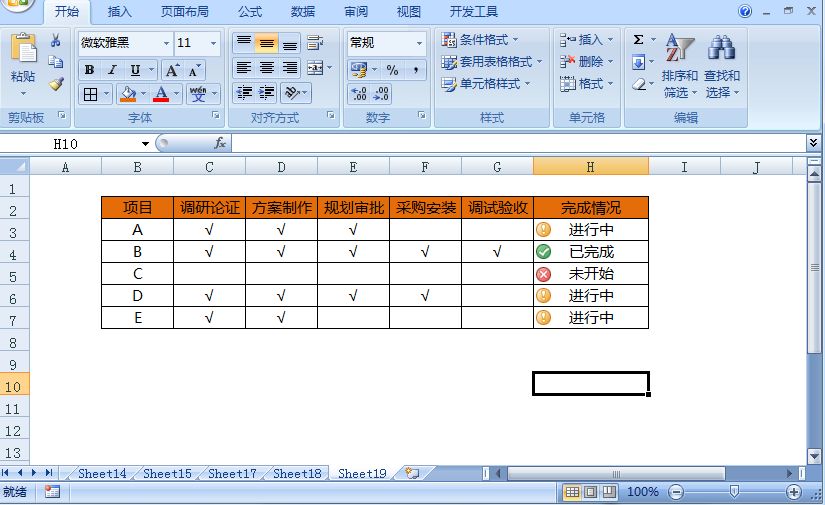Apply comma style
This screenshot has height=505, width=825.
416,70
